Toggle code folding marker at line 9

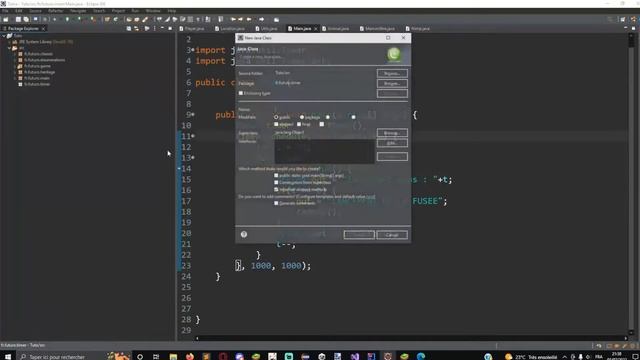(193, 115)
